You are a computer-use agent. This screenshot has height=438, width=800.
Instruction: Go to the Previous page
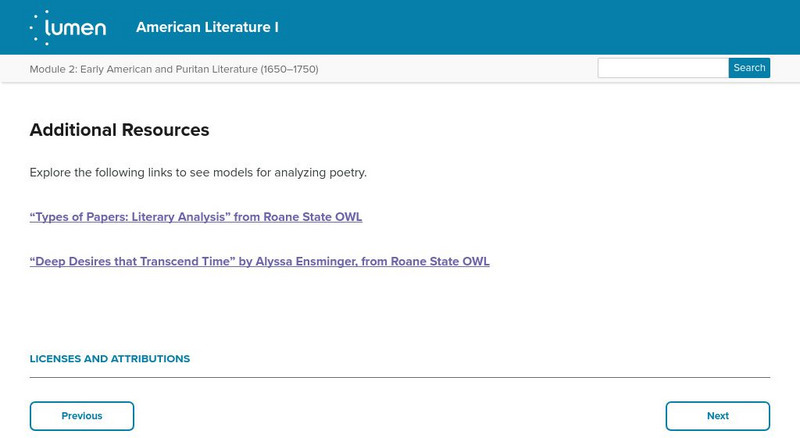point(82,416)
